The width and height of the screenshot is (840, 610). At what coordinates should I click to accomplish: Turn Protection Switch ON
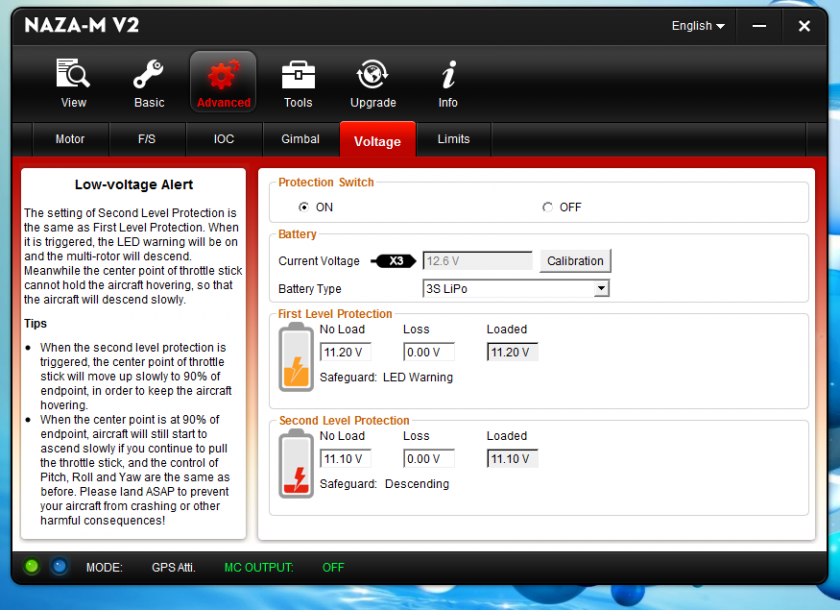[304, 207]
